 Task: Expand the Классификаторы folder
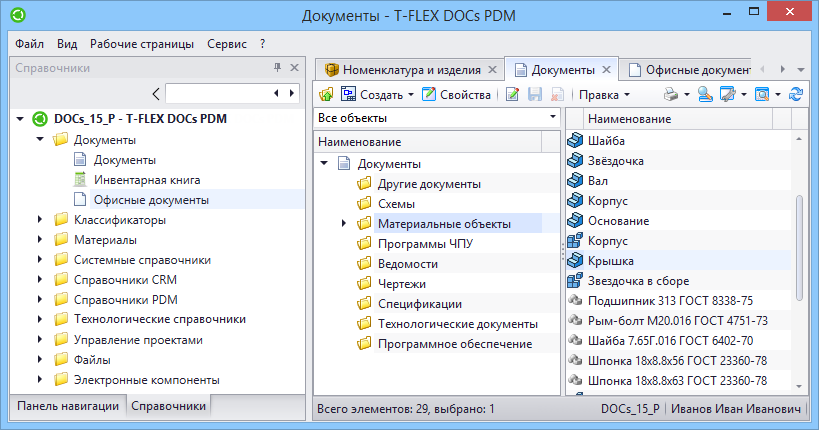pyautogui.click(x=40, y=219)
